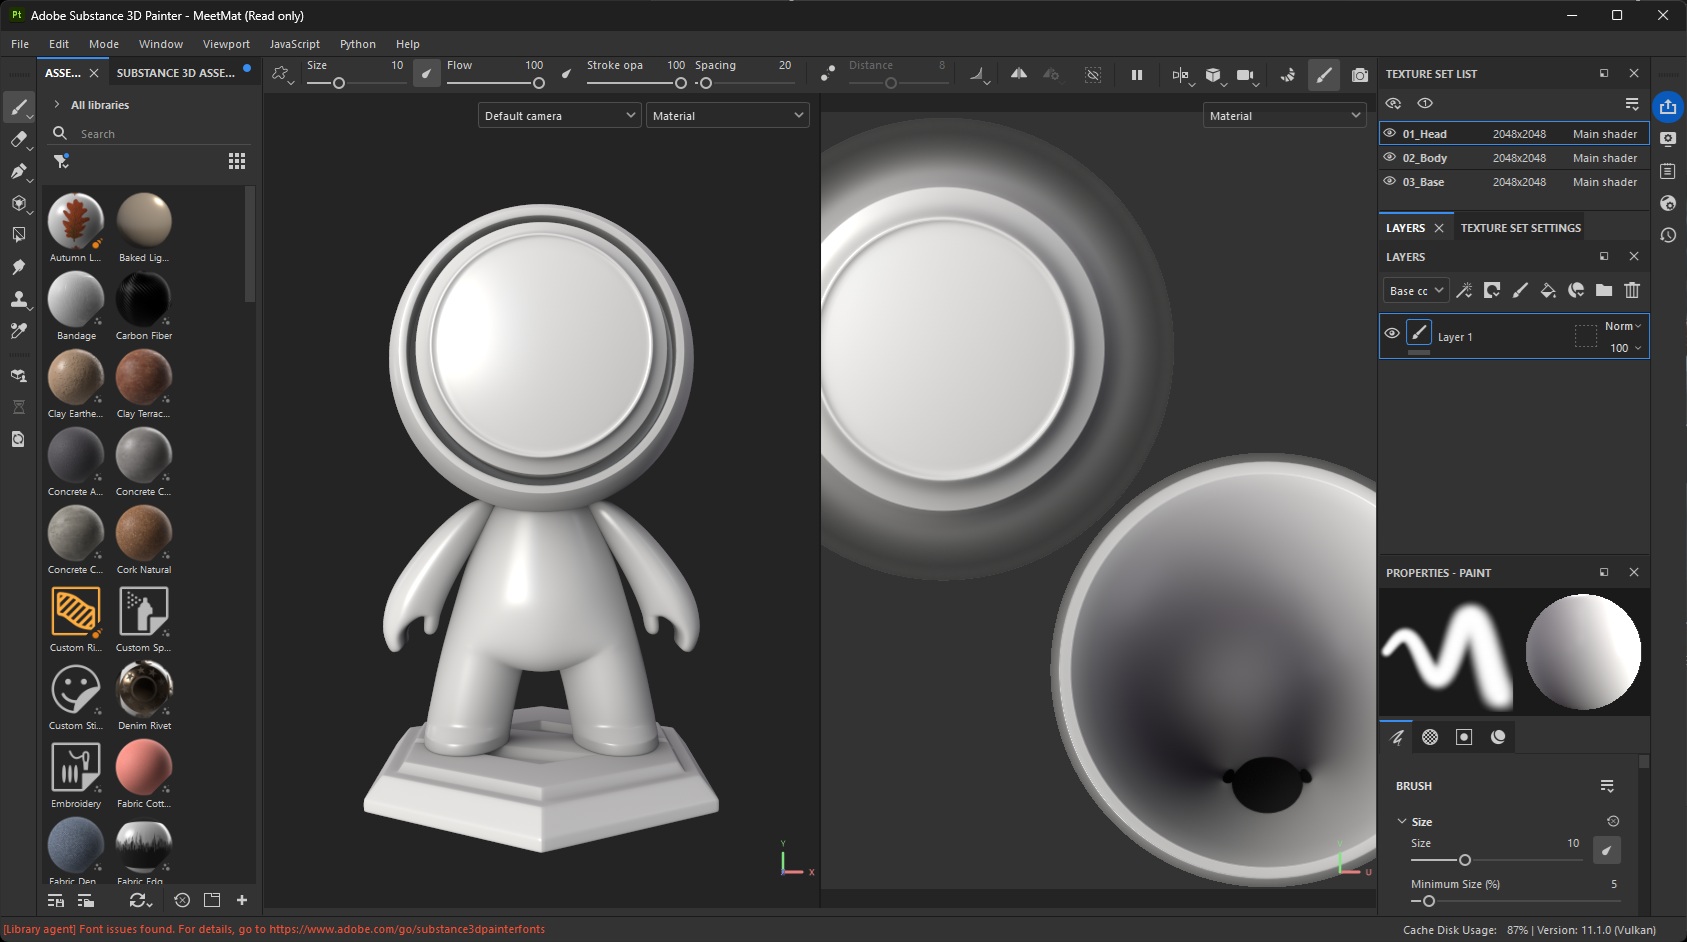Click the Carbon Fiber material thumbnail
The height and width of the screenshot is (942, 1687).
144,300
